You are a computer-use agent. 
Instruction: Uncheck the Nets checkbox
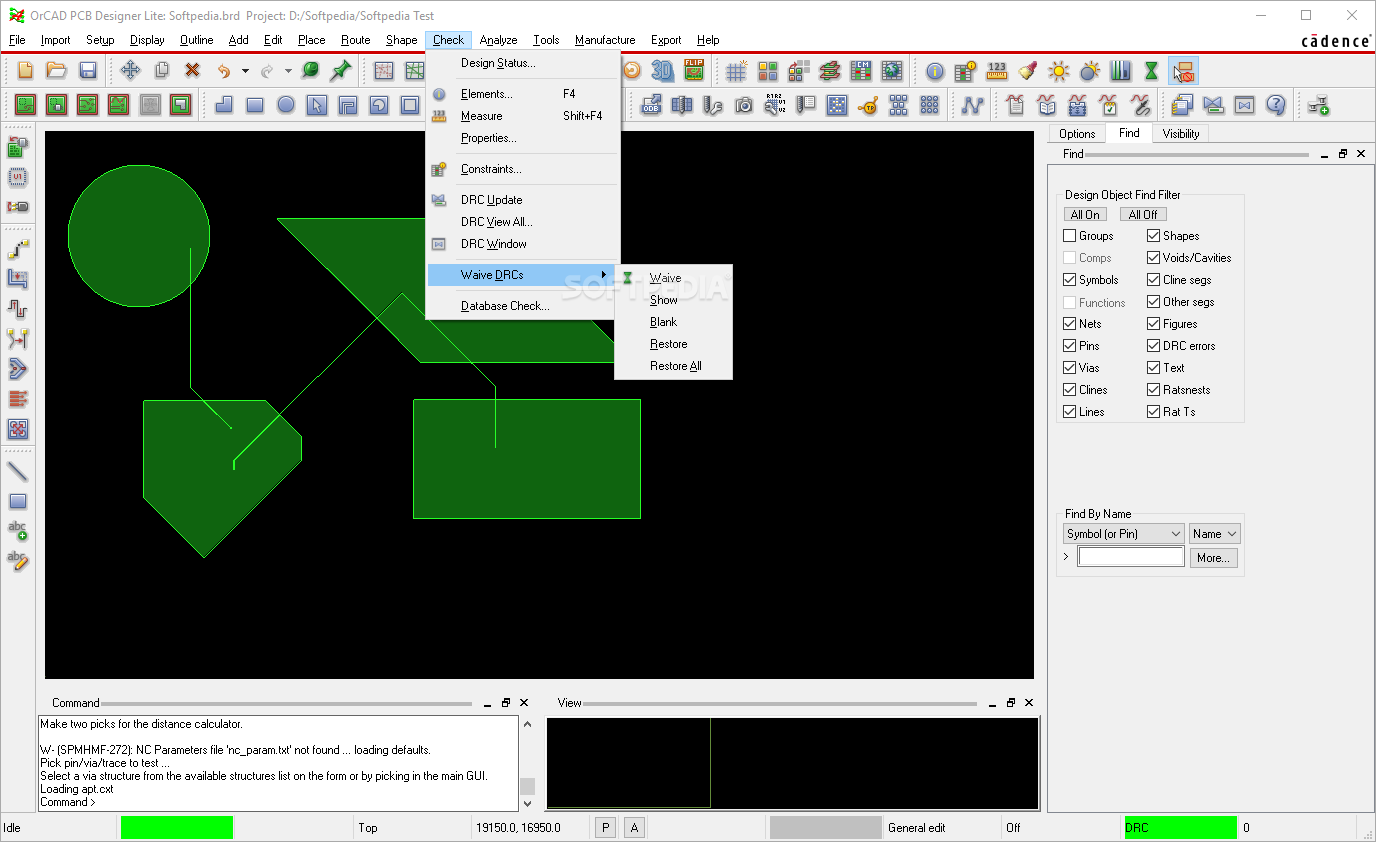tap(1070, 324)
